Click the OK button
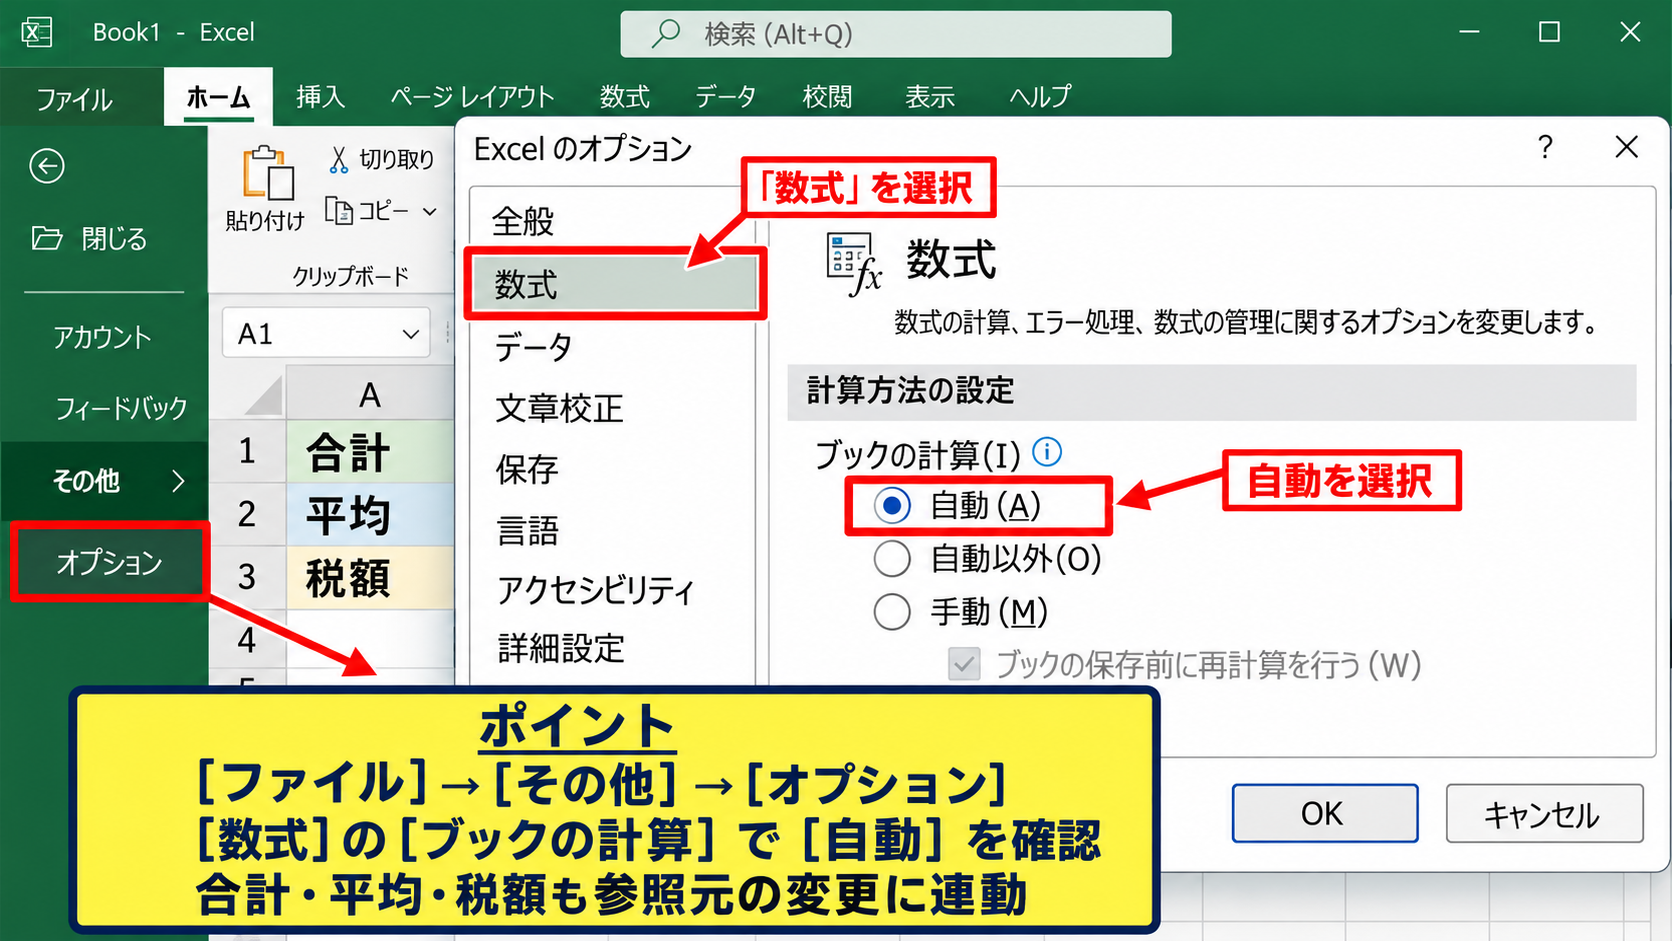 [x=1324, y=813]
